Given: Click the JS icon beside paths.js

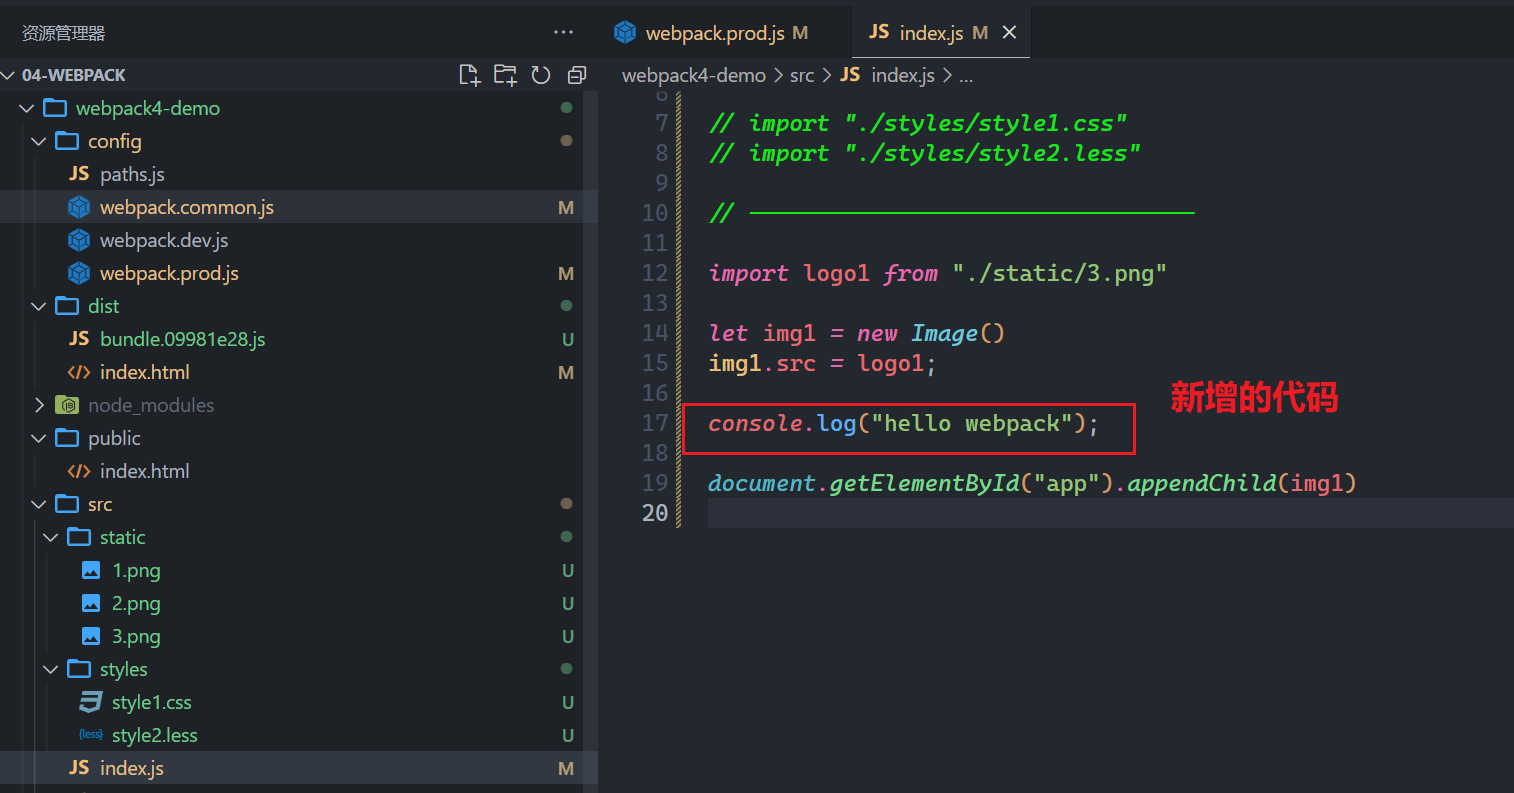Looking at the screenshot, I should click(79, 174).
